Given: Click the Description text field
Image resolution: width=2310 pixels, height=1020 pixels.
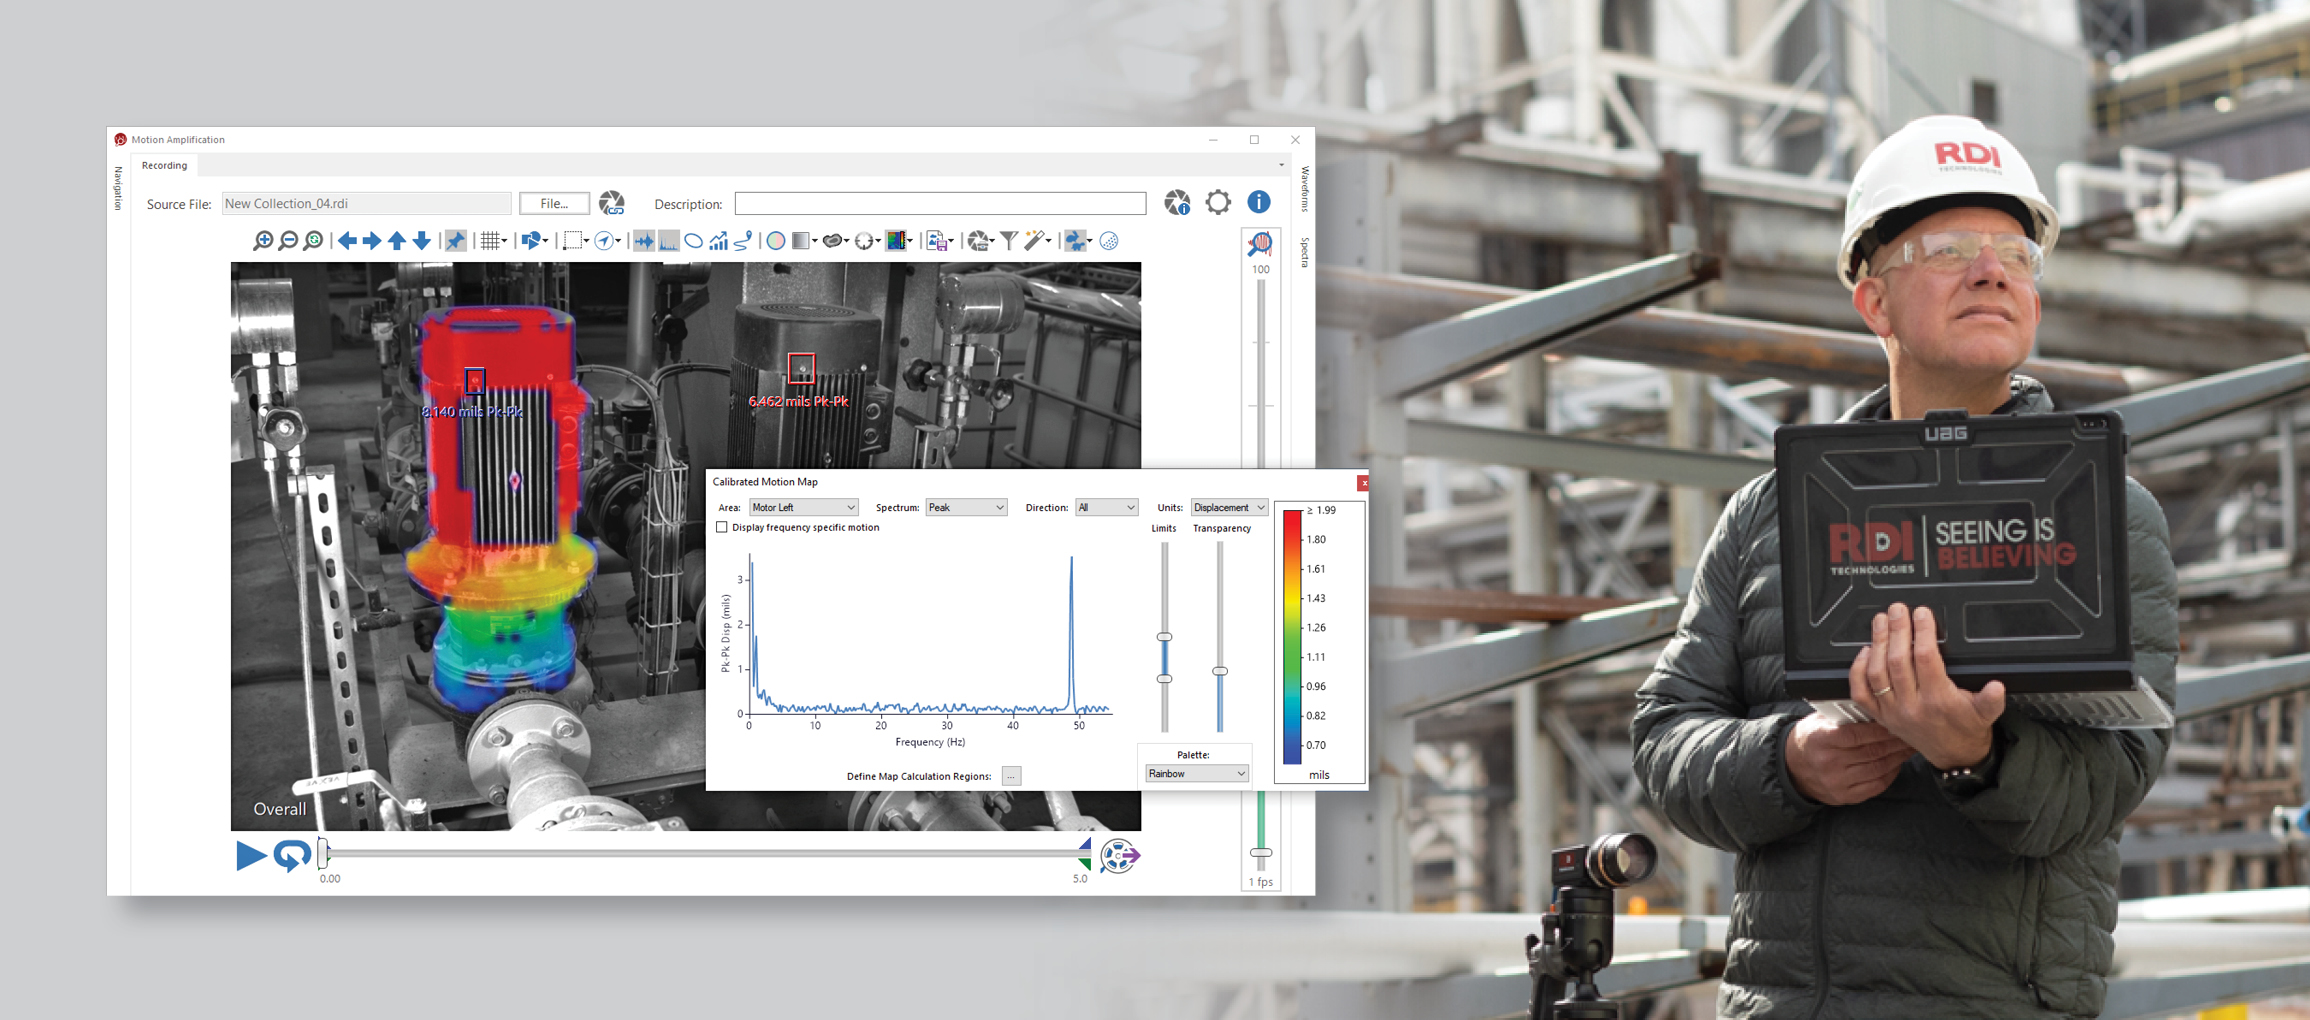Looking at the screenshot, I should coord(940,204).
